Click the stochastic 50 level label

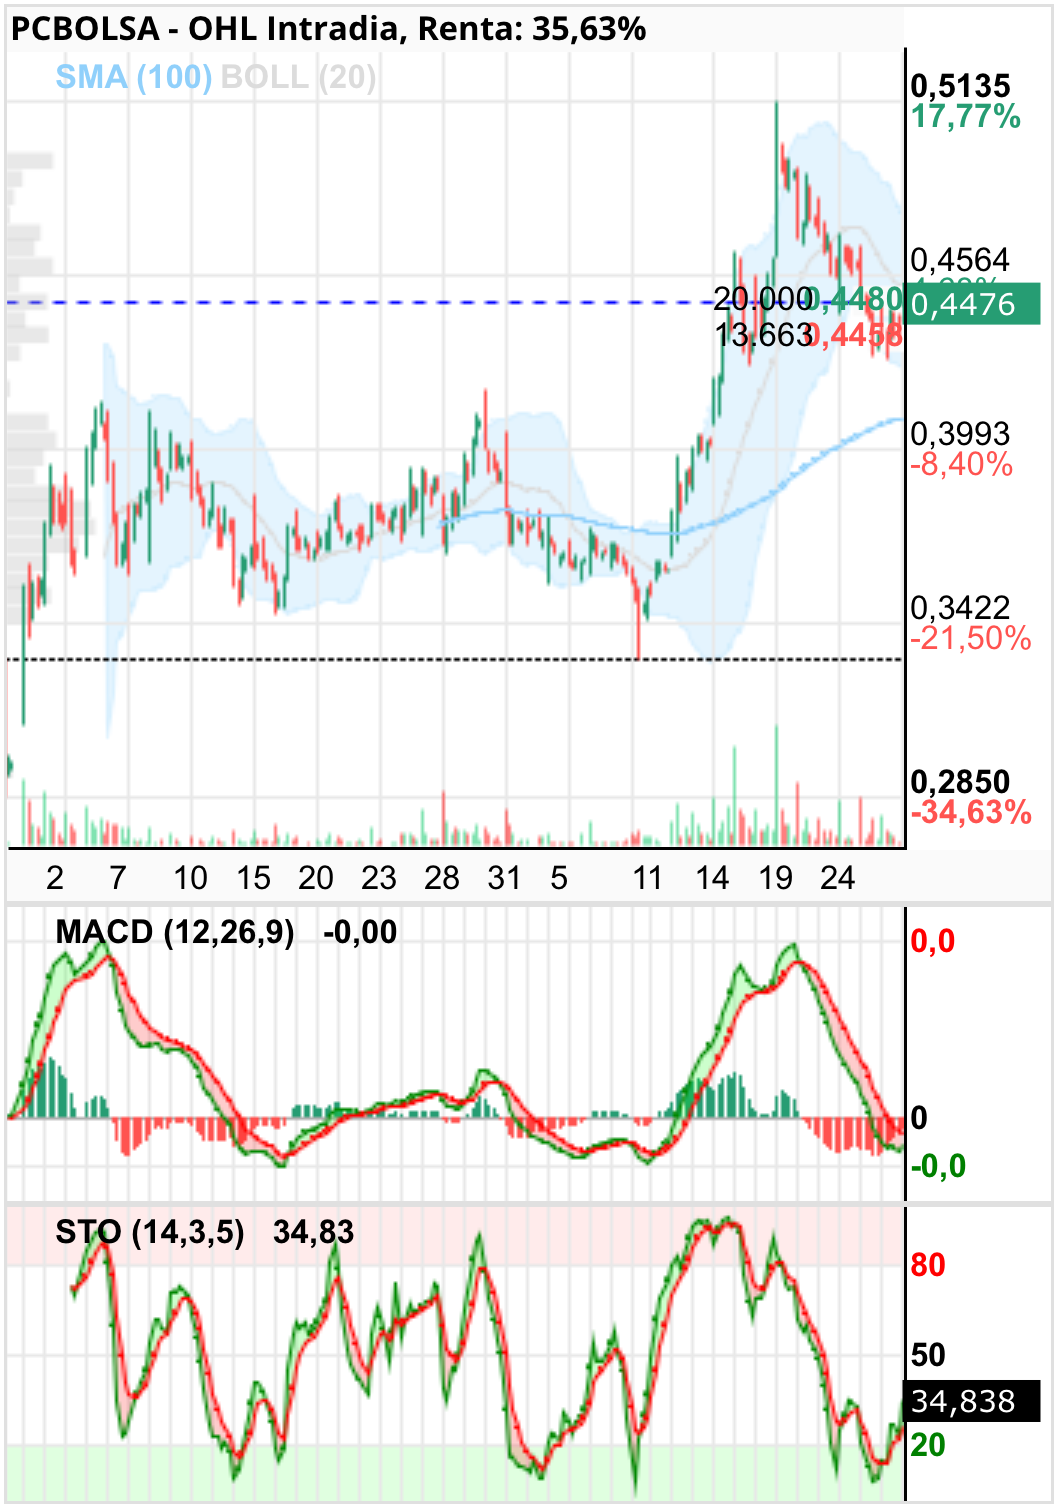[928, 1355]
